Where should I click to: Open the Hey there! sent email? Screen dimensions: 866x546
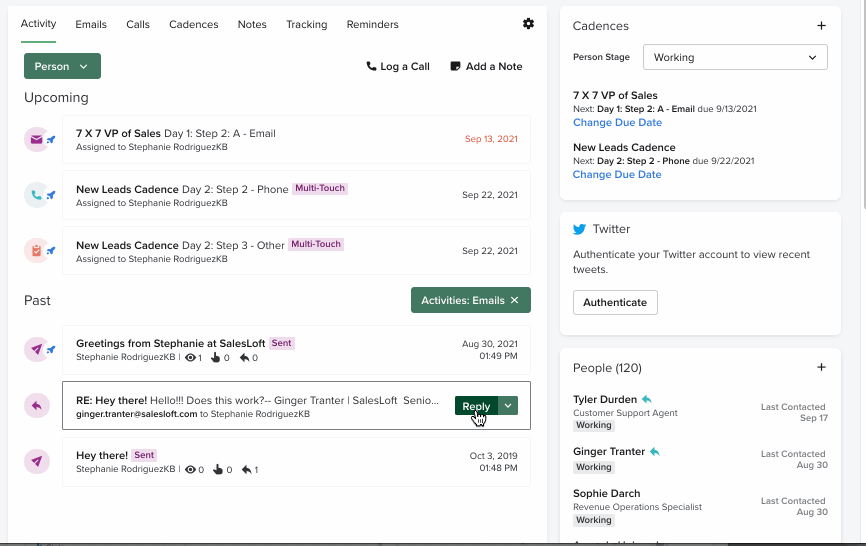tap(297, 462)
